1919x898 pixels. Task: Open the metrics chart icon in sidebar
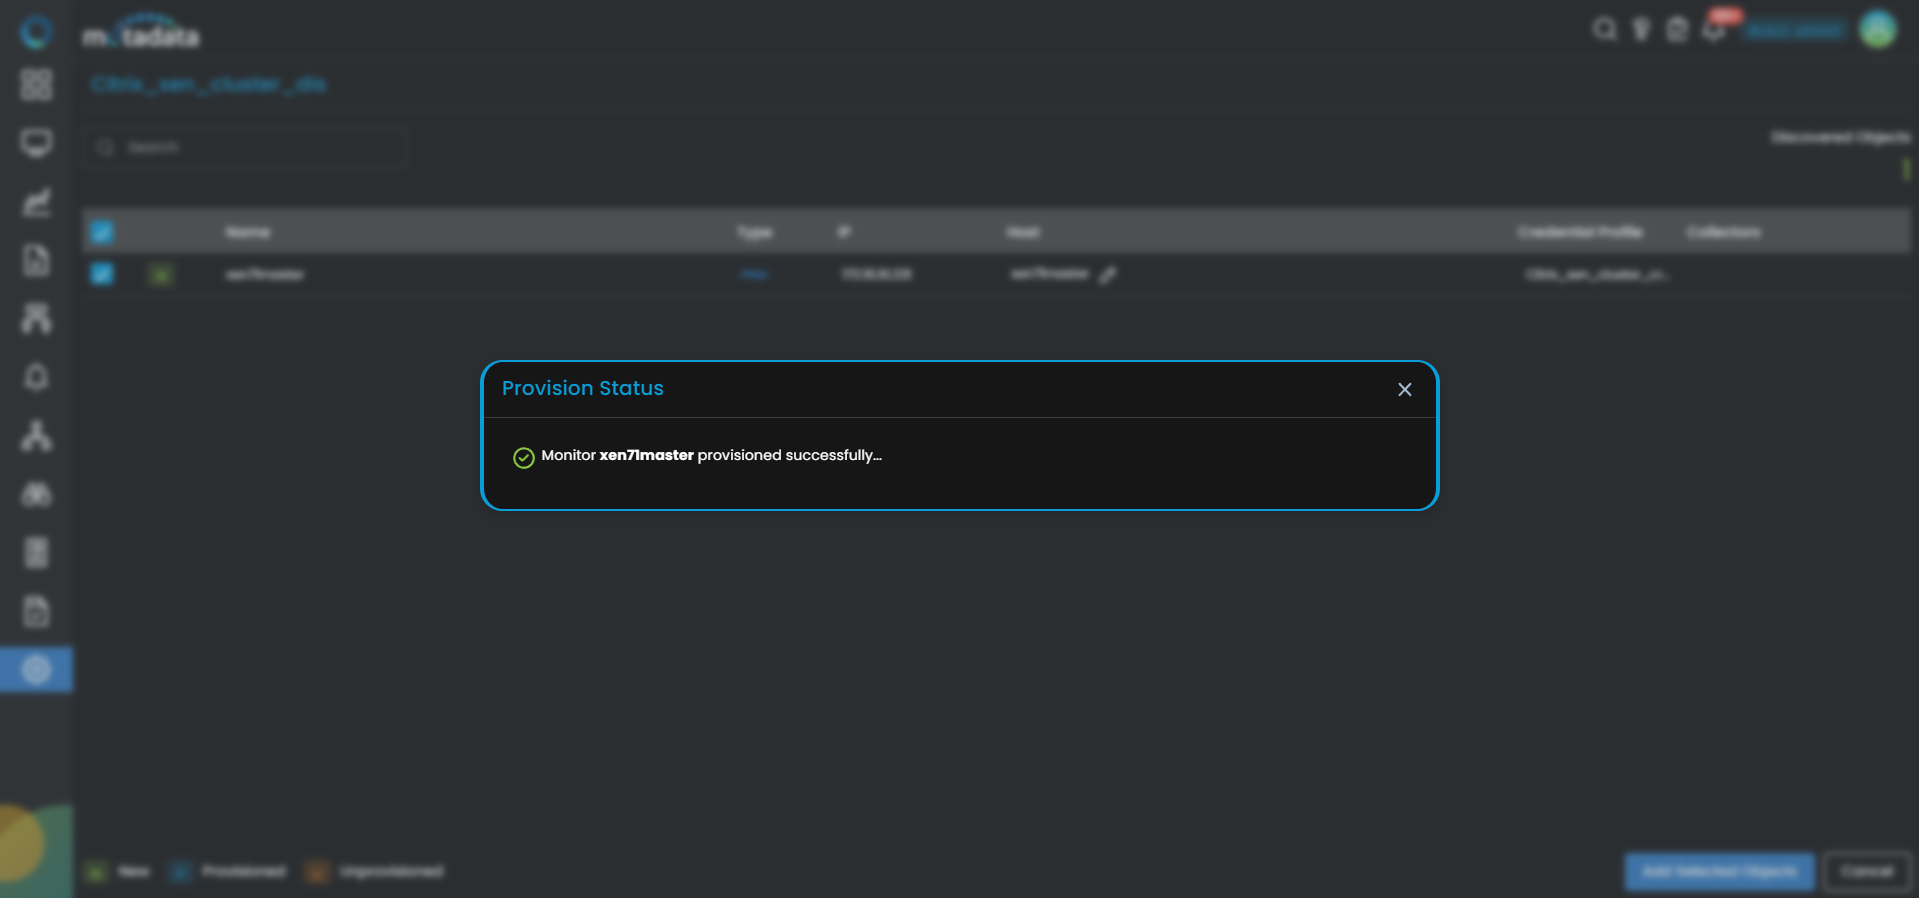click(x=36, y=202)
